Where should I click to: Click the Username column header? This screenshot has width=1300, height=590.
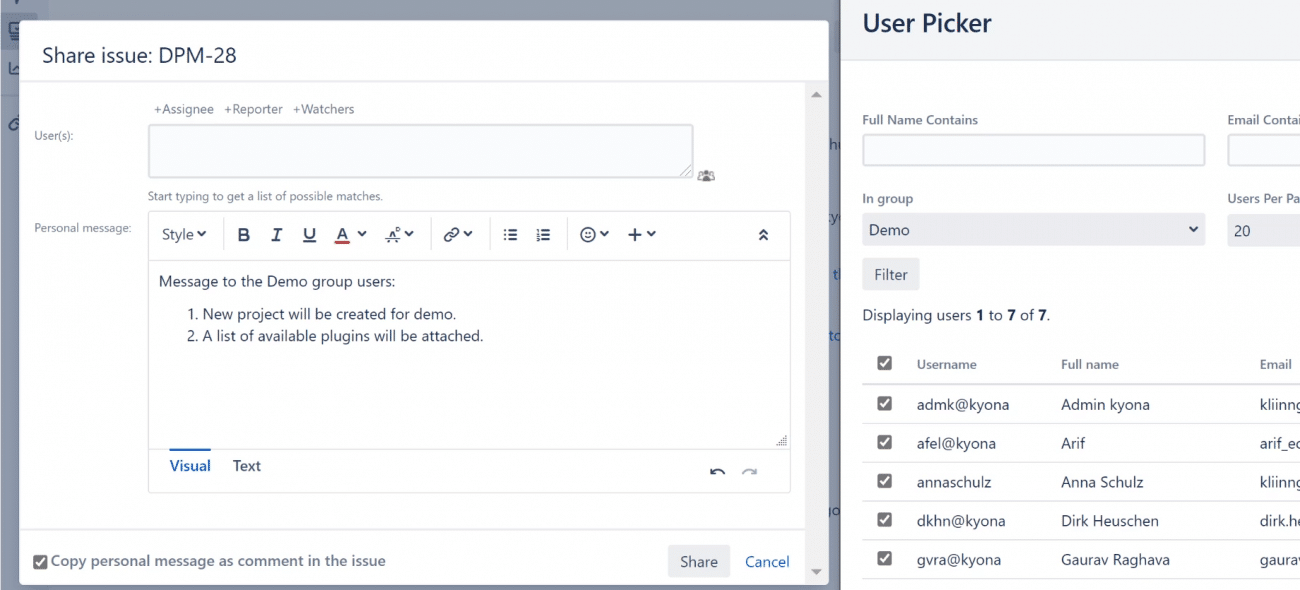947,365
